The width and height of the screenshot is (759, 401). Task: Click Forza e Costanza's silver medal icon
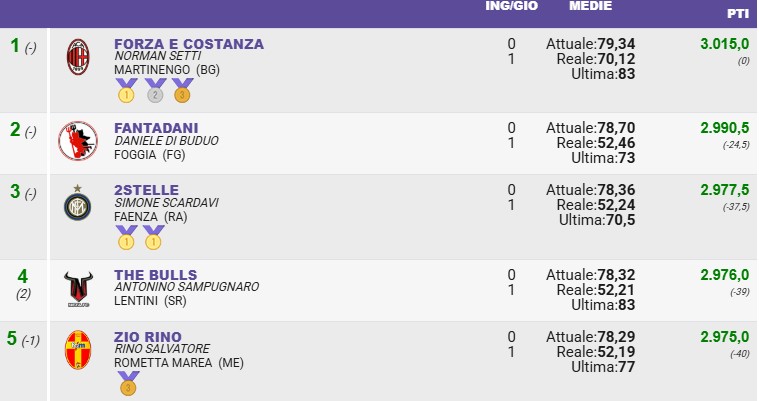155,91
